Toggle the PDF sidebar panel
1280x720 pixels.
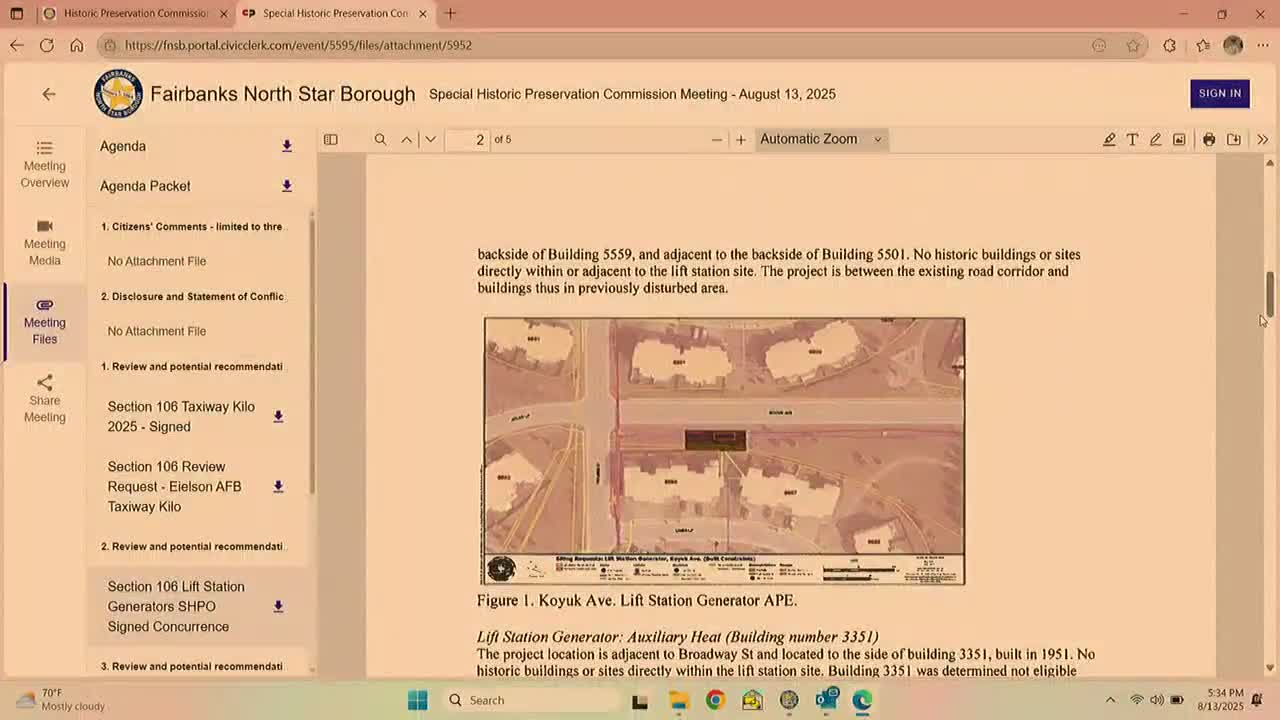[330, 140]
